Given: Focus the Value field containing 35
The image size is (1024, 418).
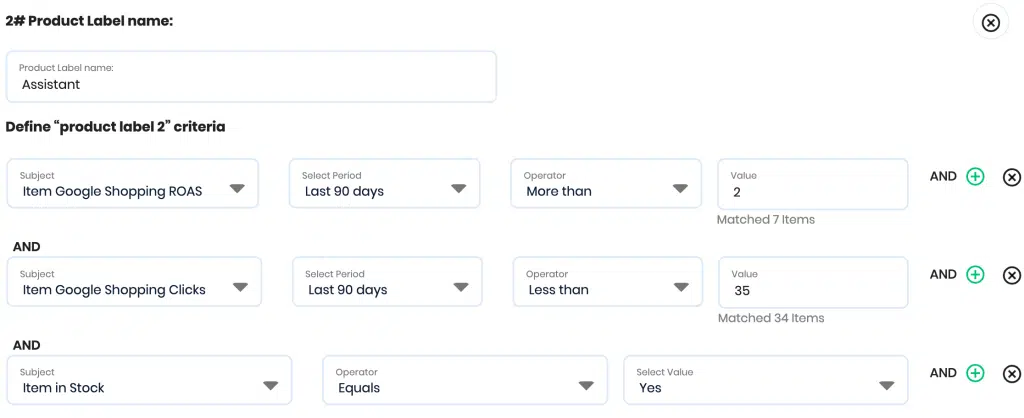Looking at the screenshot, I should pyautogui.click(x=813, y=282).
